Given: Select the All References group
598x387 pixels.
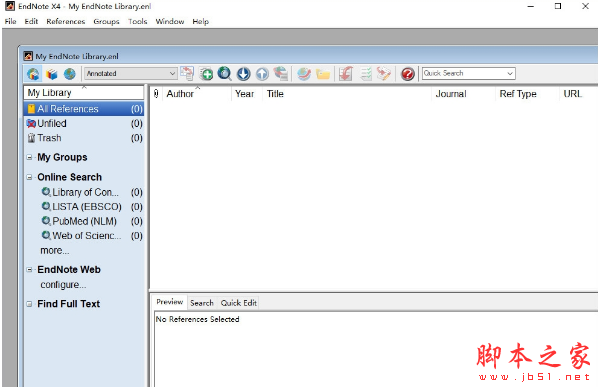Looking at the screenshot, I should point(84,109).
